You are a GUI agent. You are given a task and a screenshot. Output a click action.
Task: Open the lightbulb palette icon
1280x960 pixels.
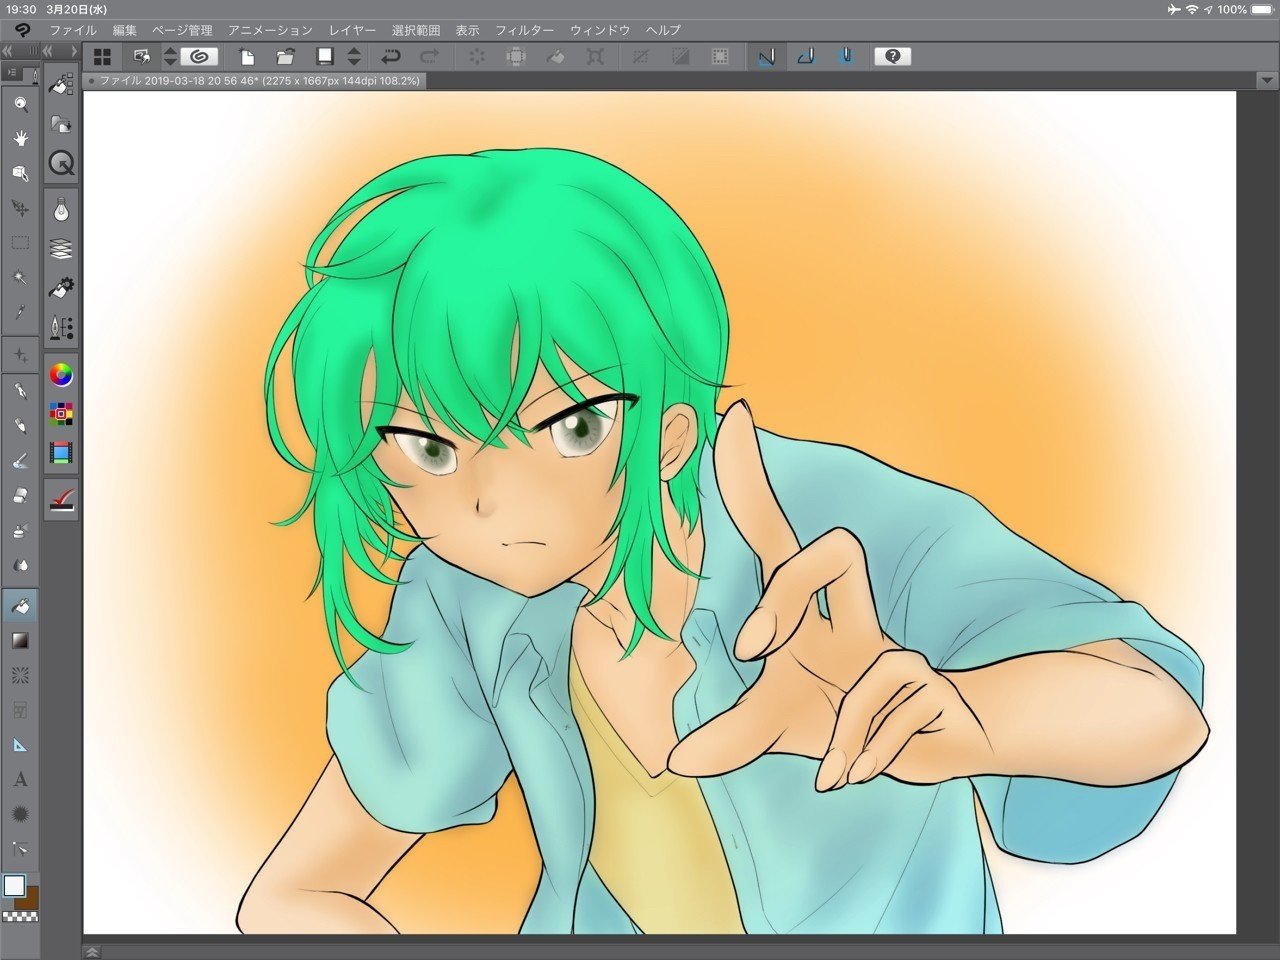tap(61, 210)
